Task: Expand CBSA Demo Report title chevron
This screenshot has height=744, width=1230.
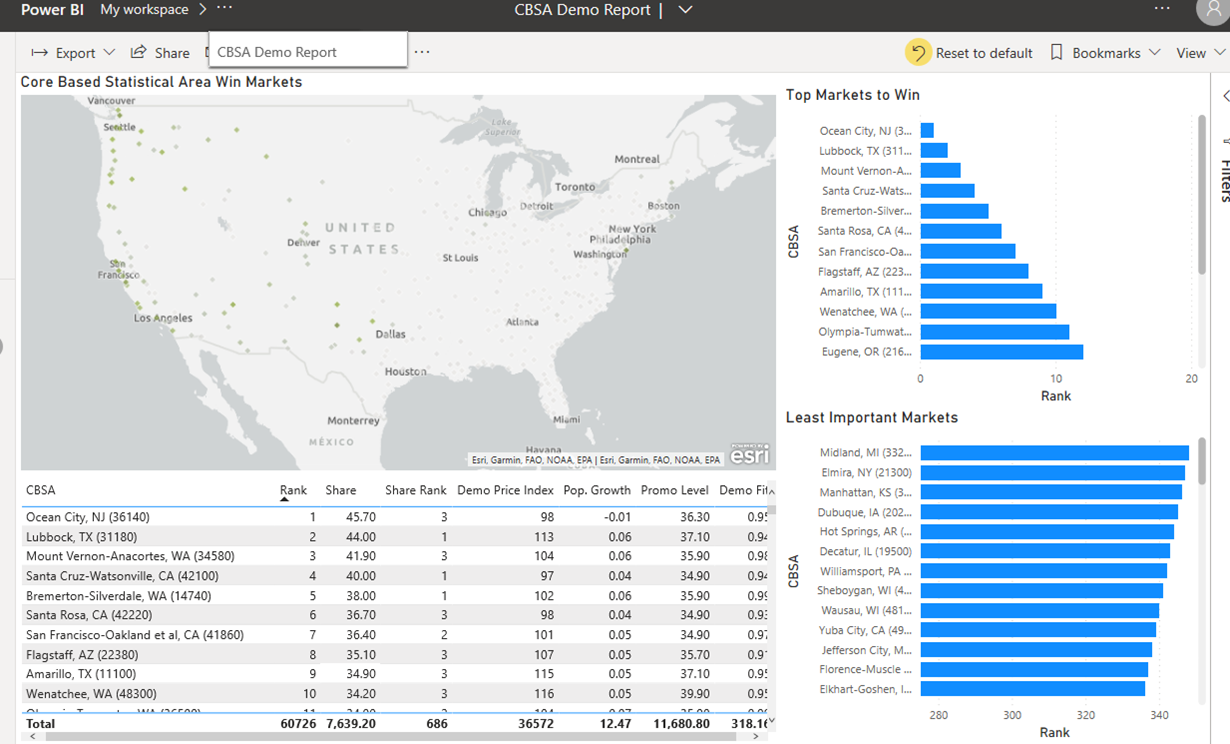Action: [685, 10]
